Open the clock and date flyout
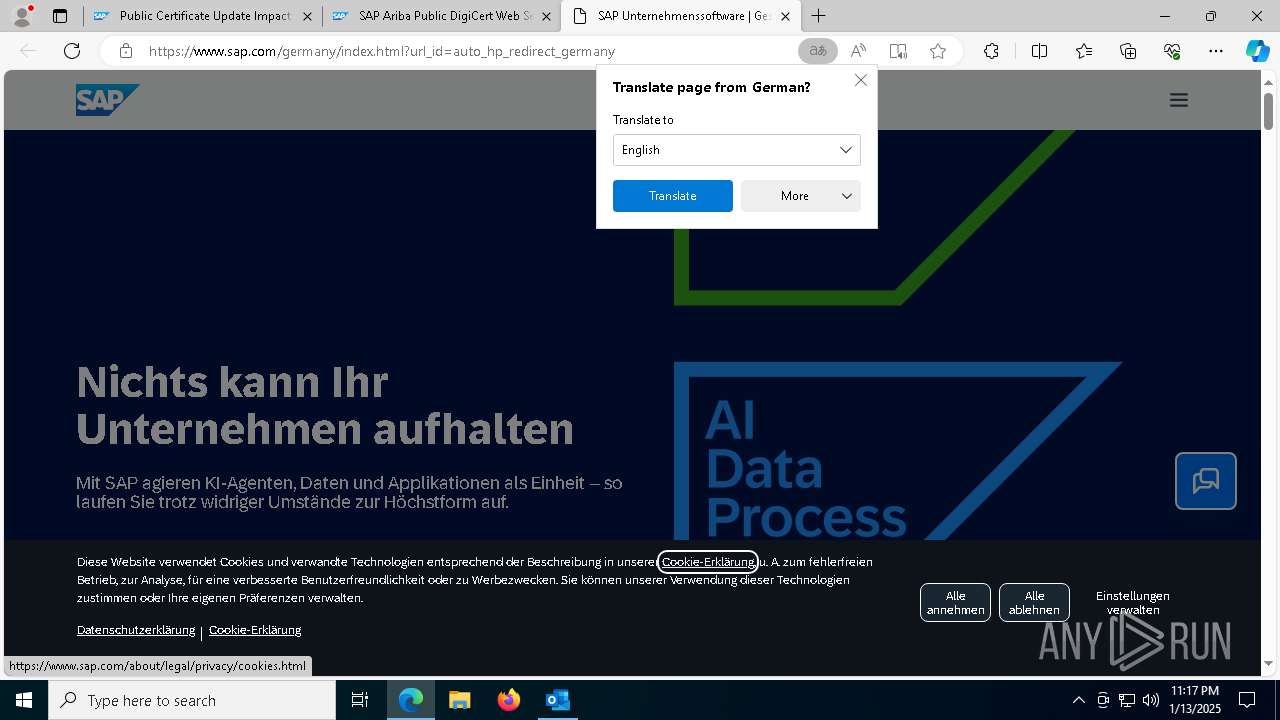 (x=1195, y=700)
